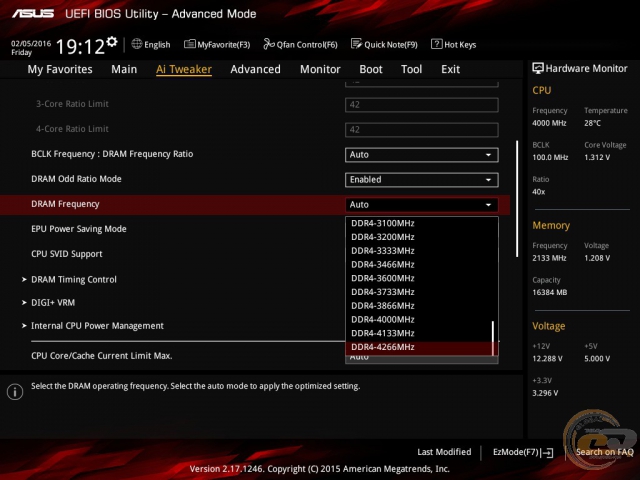640x480 pixels.
Task: Open Search on FAQ link
Action: coord(604,452)
